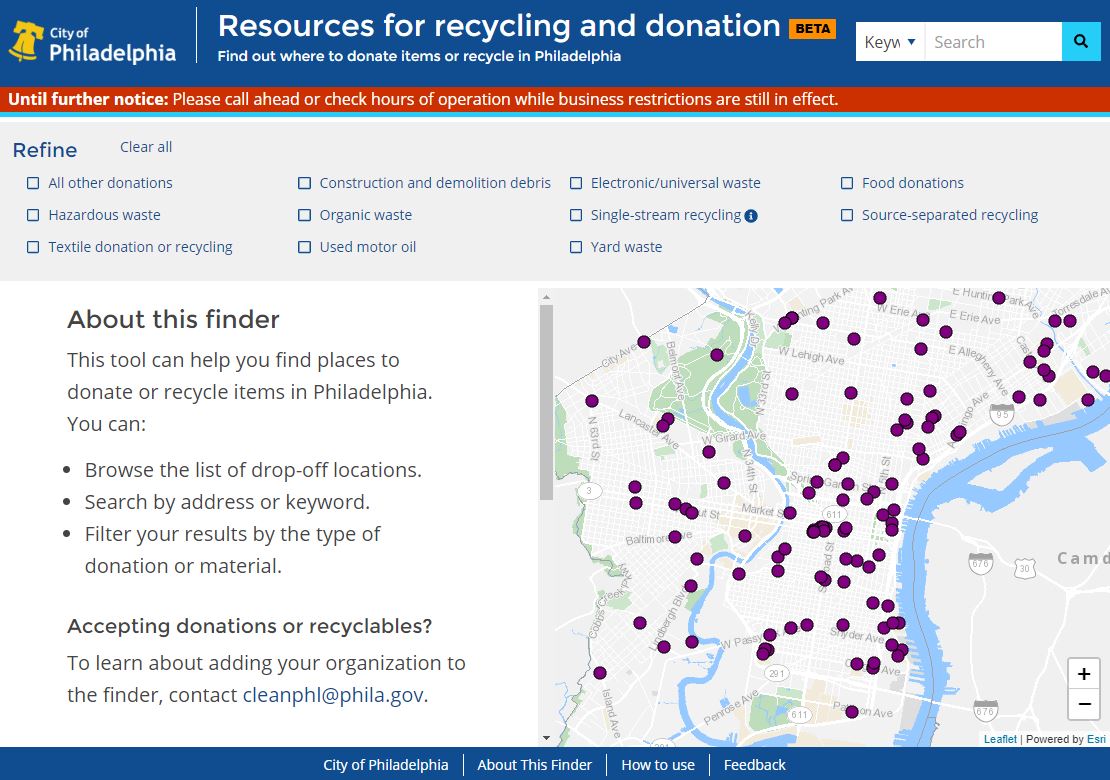Open the Feedback page

[x=754, y=765]
